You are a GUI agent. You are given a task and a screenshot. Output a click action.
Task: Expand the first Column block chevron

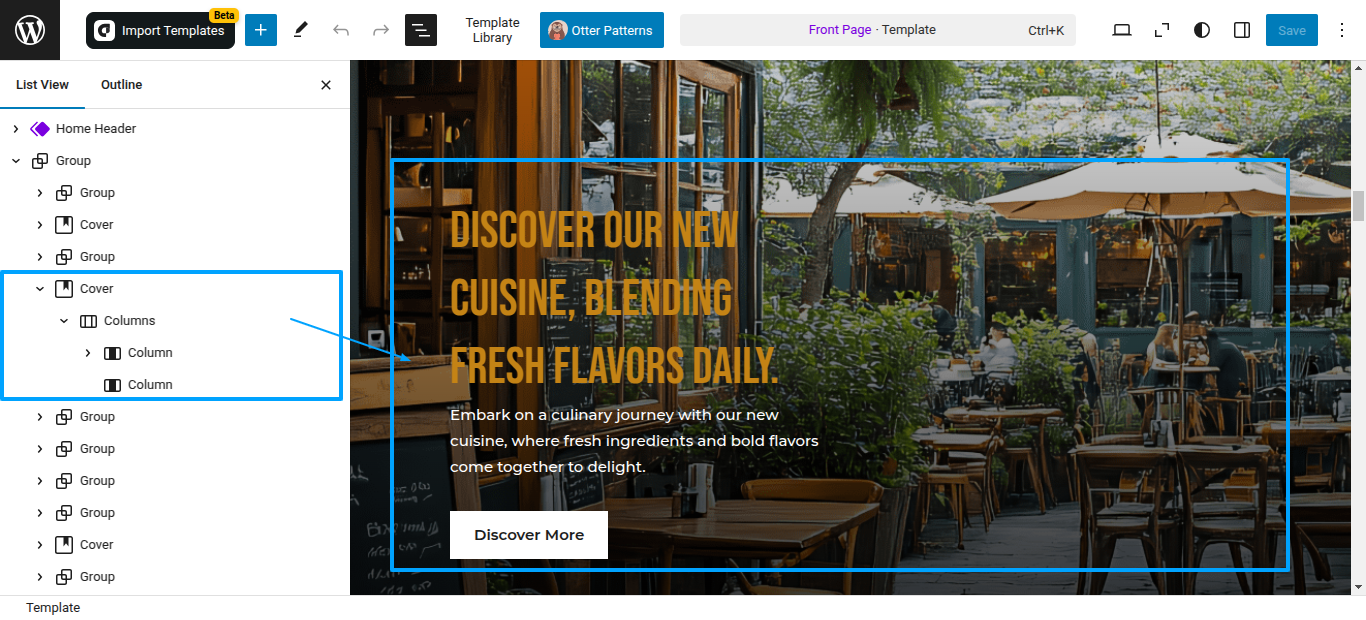pyautogui.click(x=88, y=353)
